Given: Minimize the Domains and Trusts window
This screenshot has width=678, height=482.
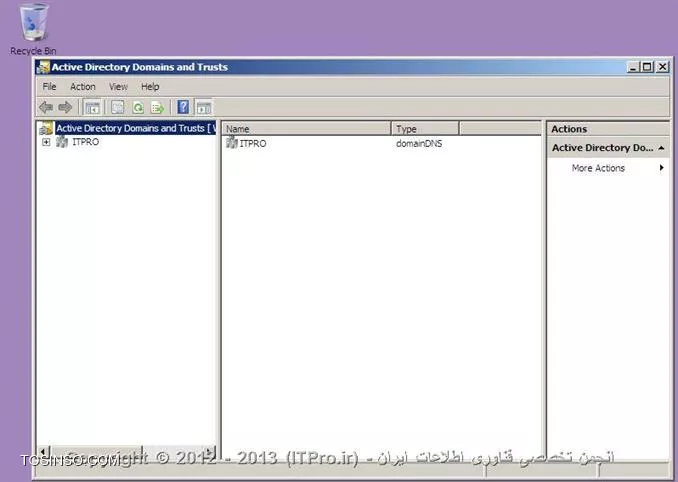Looking at the screenshot, I should [633, 67].
